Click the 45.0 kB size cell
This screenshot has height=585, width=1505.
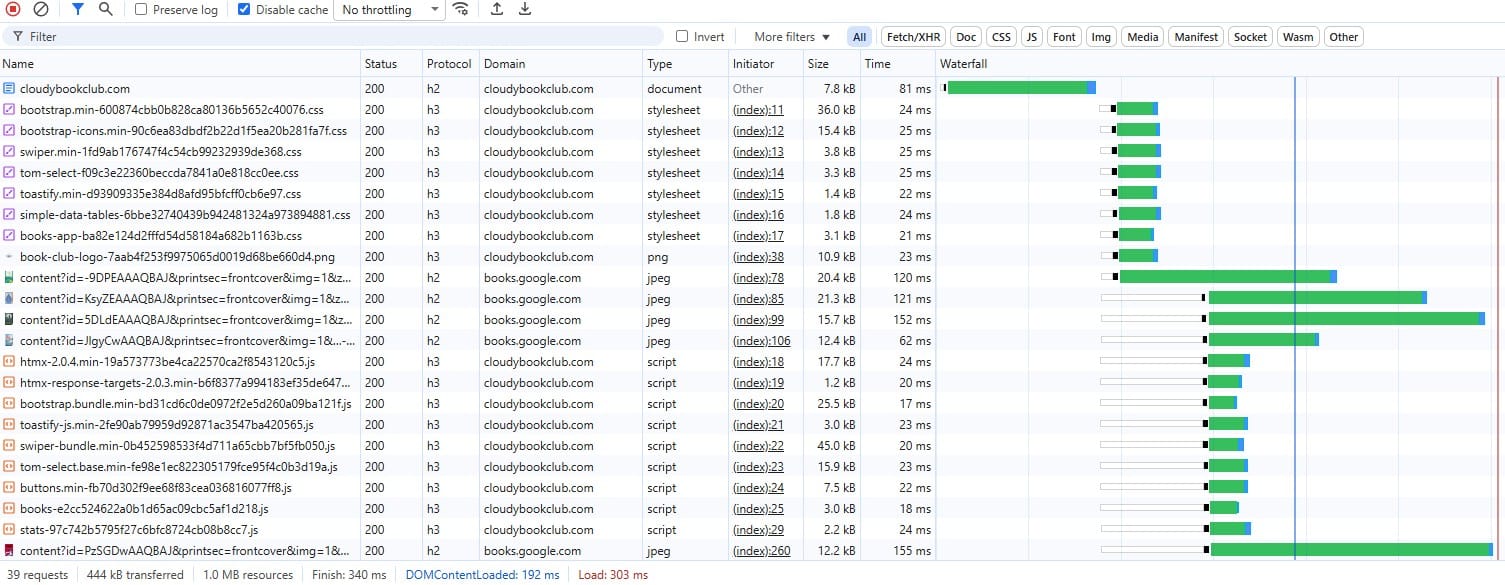(837, 446)
